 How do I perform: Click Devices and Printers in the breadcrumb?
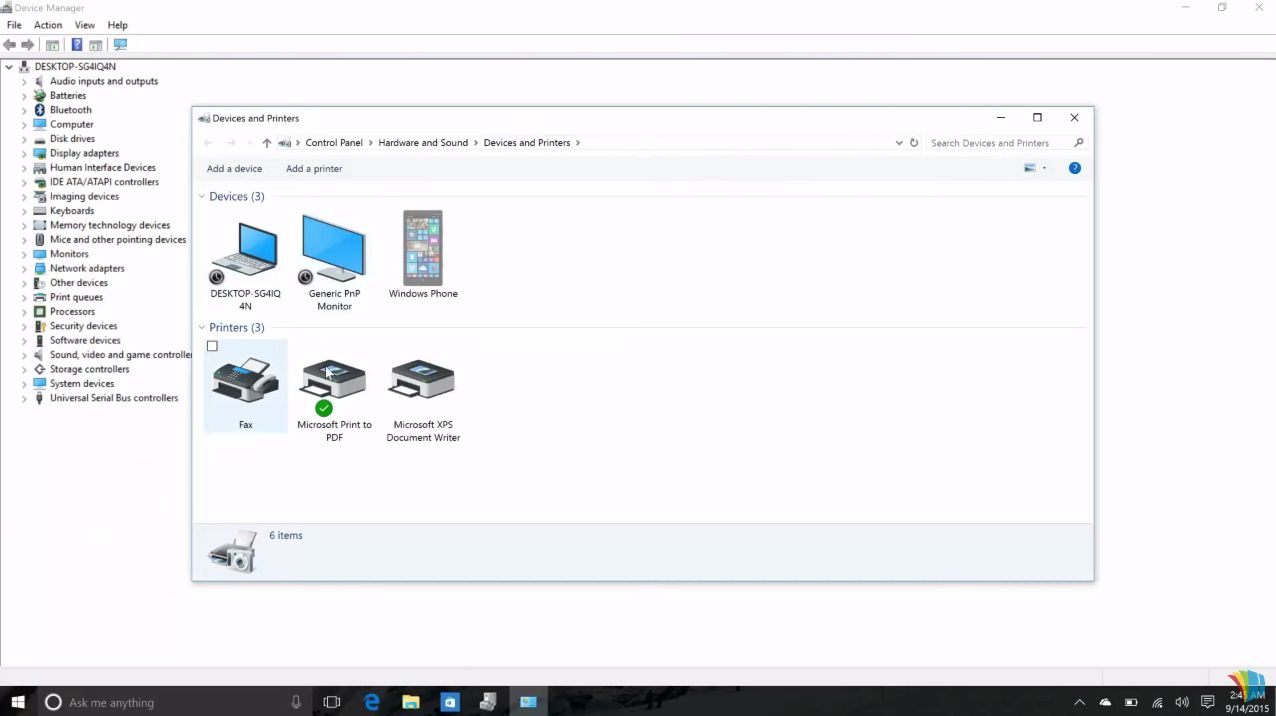point(527,143)
